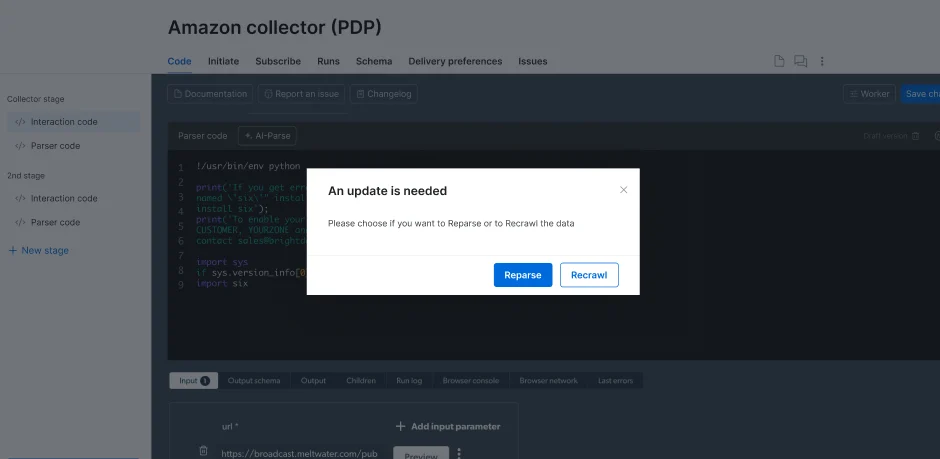
Task: Delete the url input row trash icon
Action: coord(203,451)
